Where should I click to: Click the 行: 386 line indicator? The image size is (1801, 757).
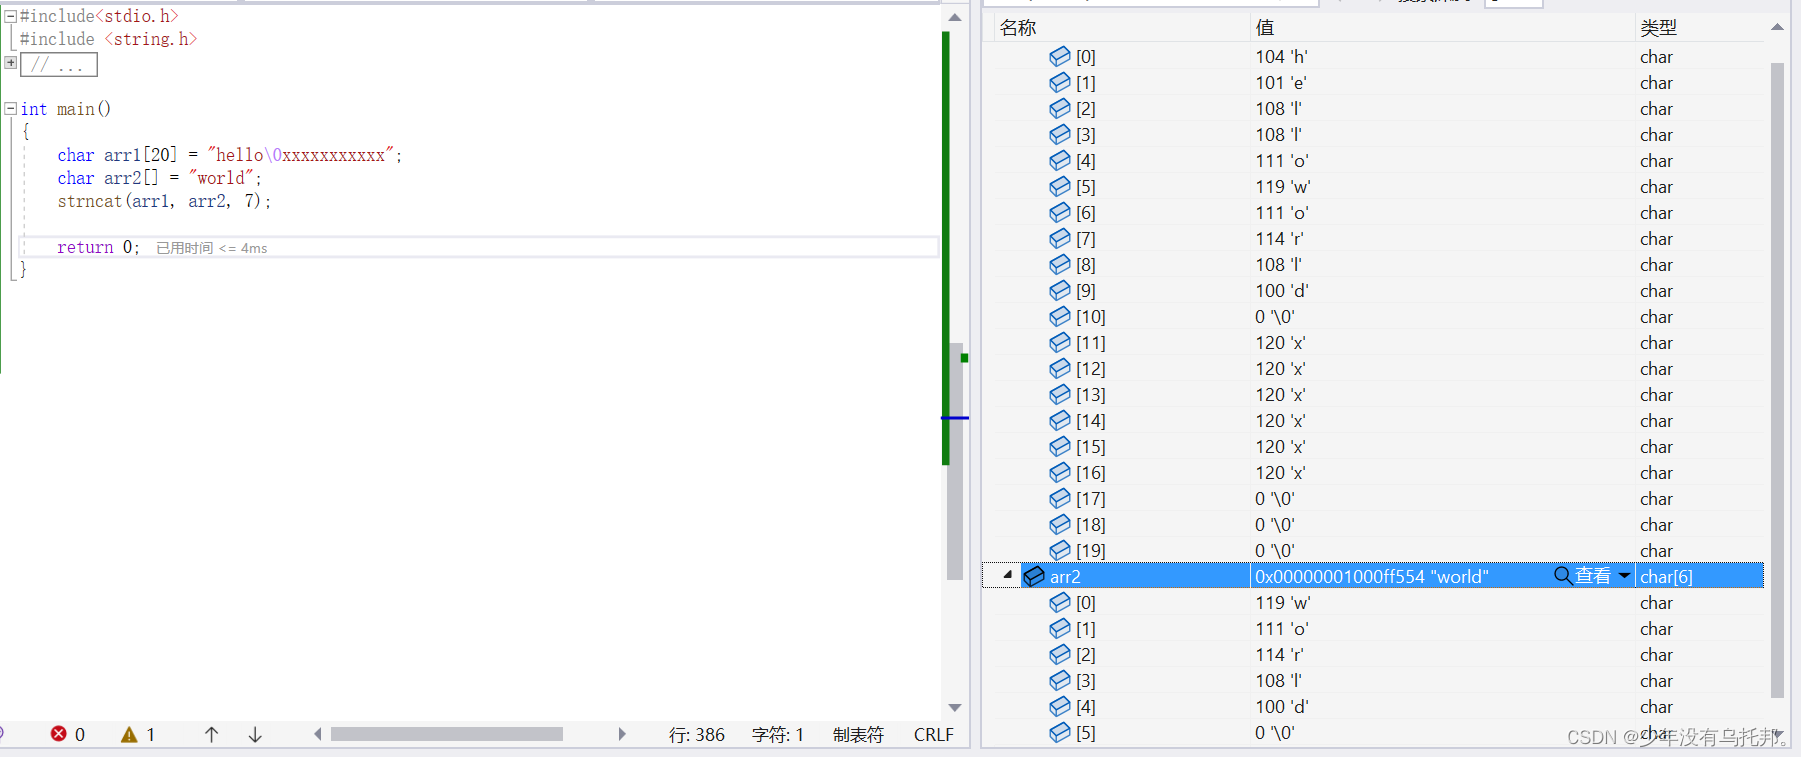click(x=697, y=734)
